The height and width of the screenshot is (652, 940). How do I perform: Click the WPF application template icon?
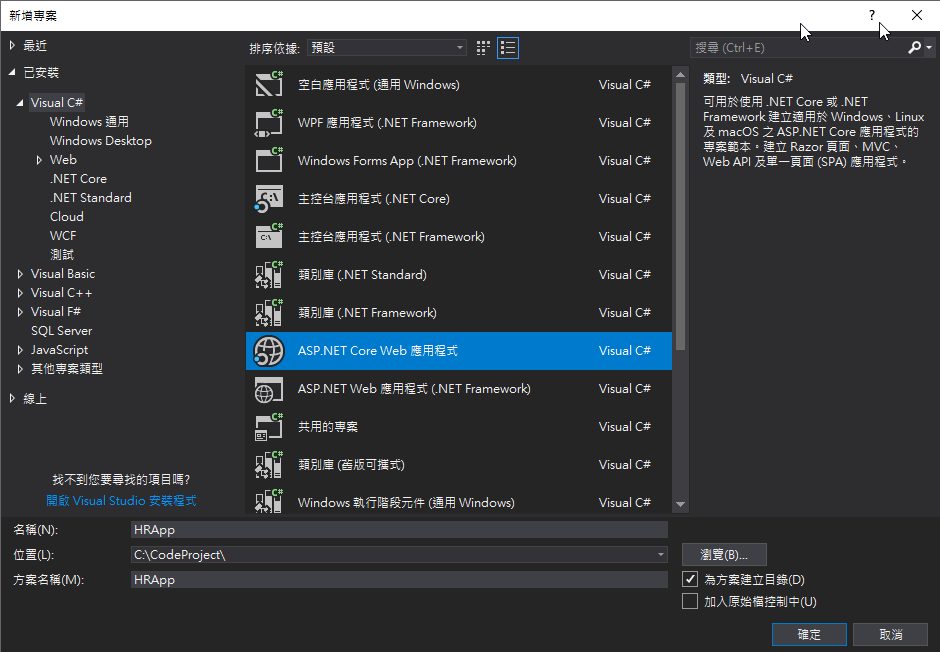269,123
